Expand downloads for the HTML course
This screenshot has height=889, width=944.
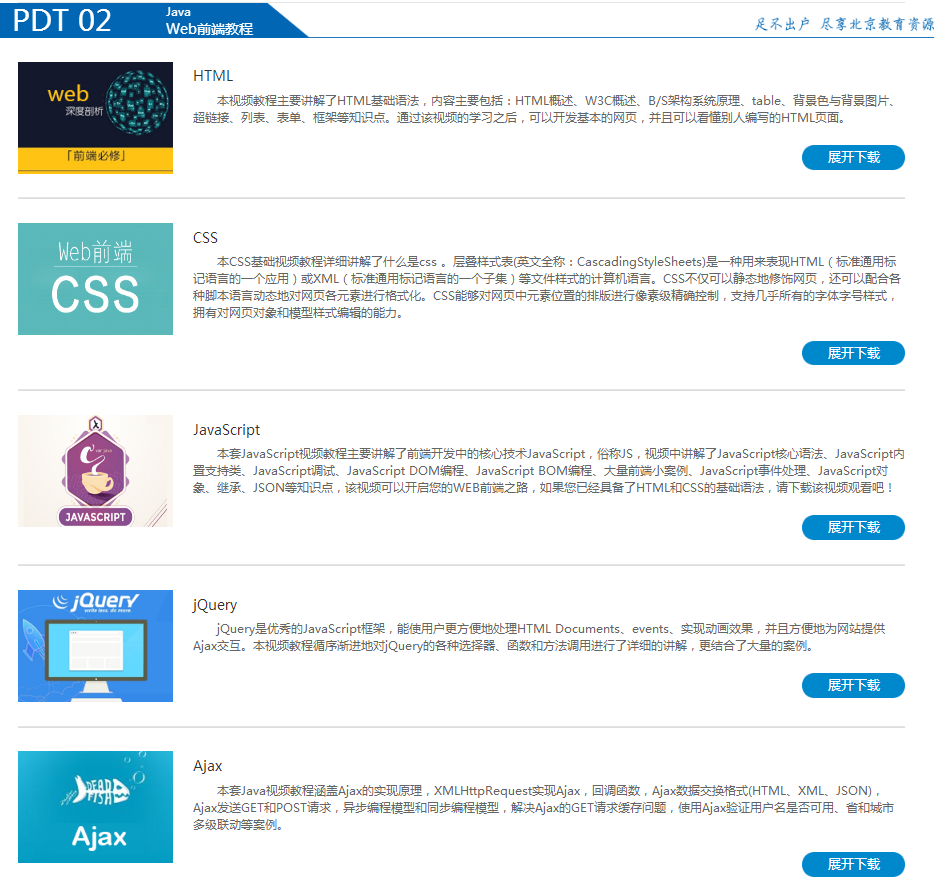click(853, 157)
